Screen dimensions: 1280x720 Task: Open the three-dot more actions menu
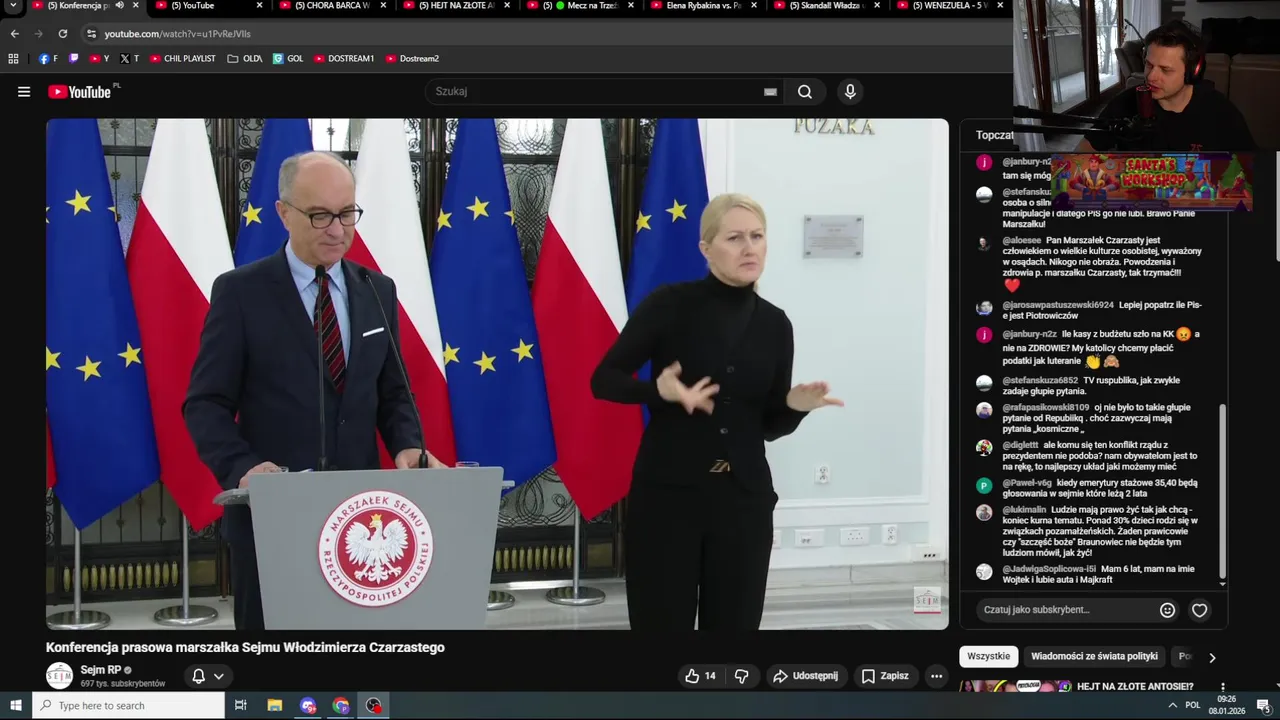tap(936, 676)
